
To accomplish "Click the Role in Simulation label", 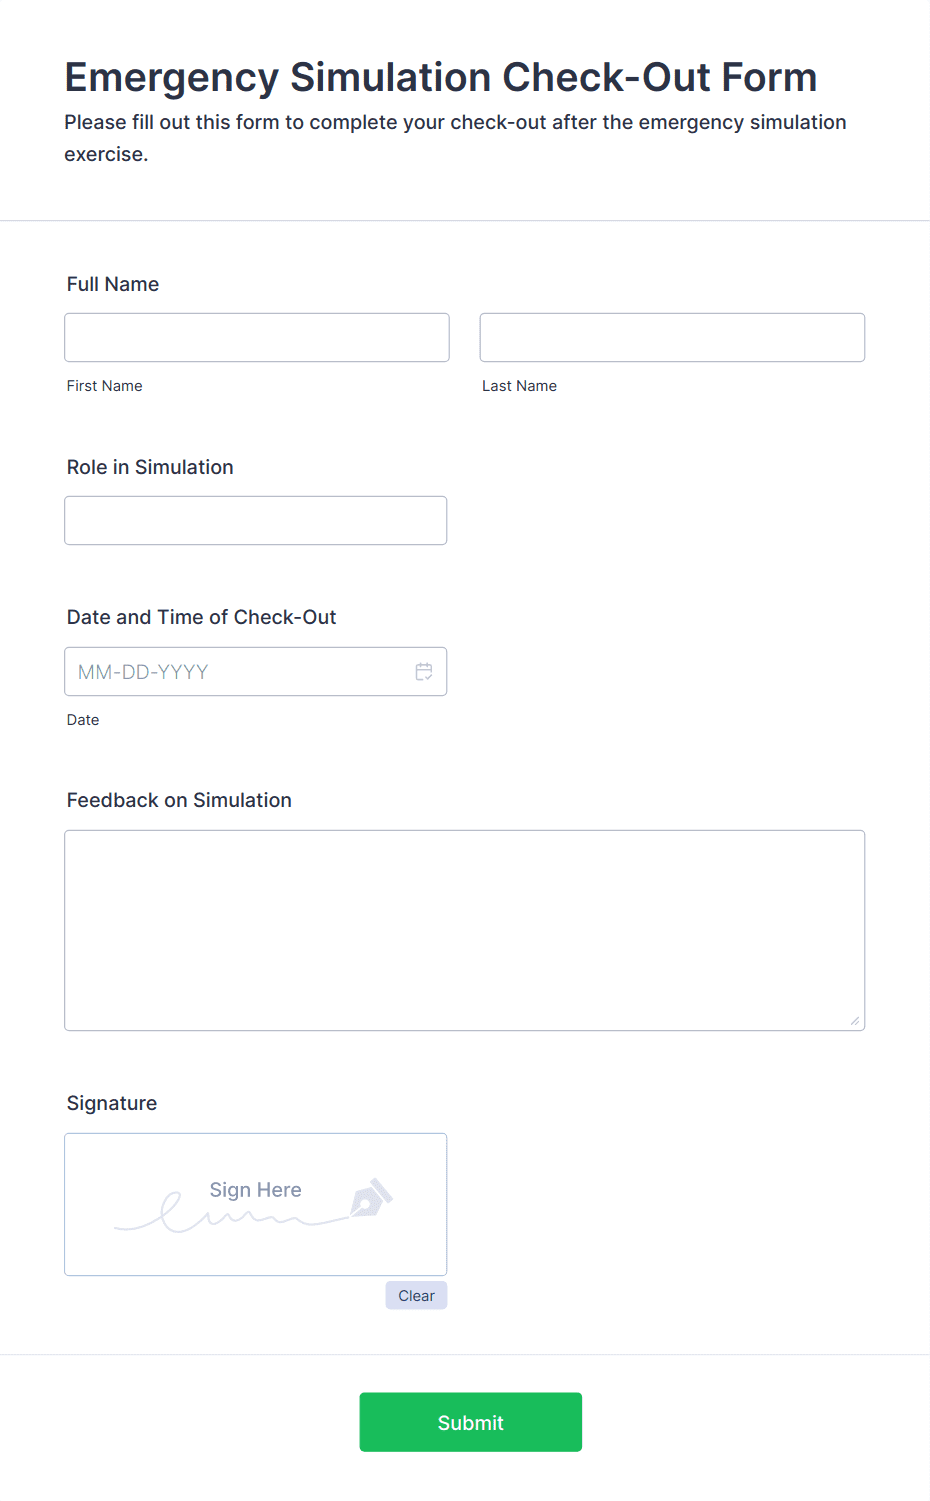I will click(150, 467).
